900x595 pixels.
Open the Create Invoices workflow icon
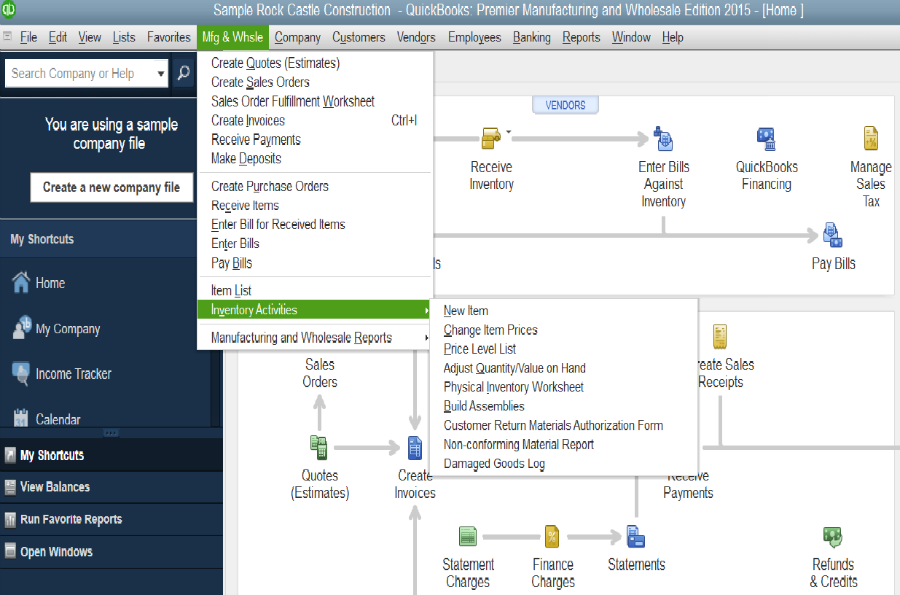point(414,448)
